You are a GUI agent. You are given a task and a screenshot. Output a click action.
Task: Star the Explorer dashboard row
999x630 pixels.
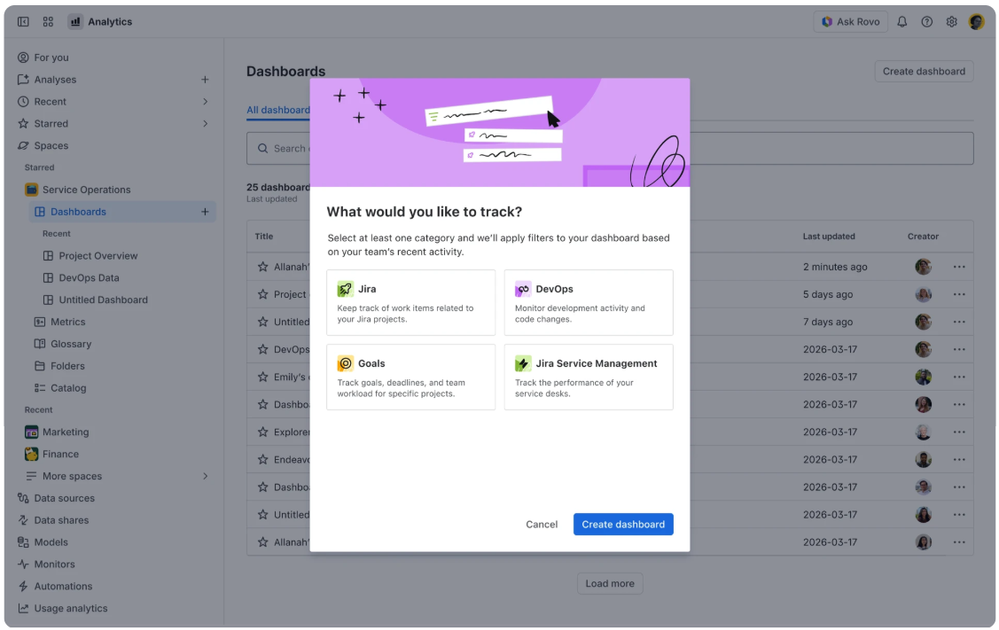click(262, 432)
